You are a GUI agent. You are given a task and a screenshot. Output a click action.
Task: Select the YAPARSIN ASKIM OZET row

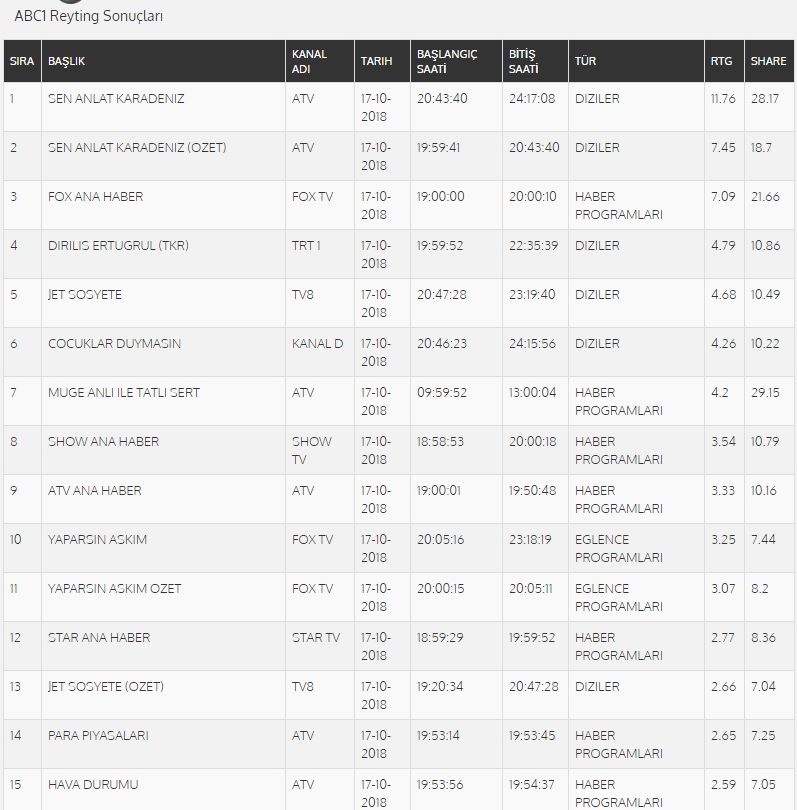point(399,597)
